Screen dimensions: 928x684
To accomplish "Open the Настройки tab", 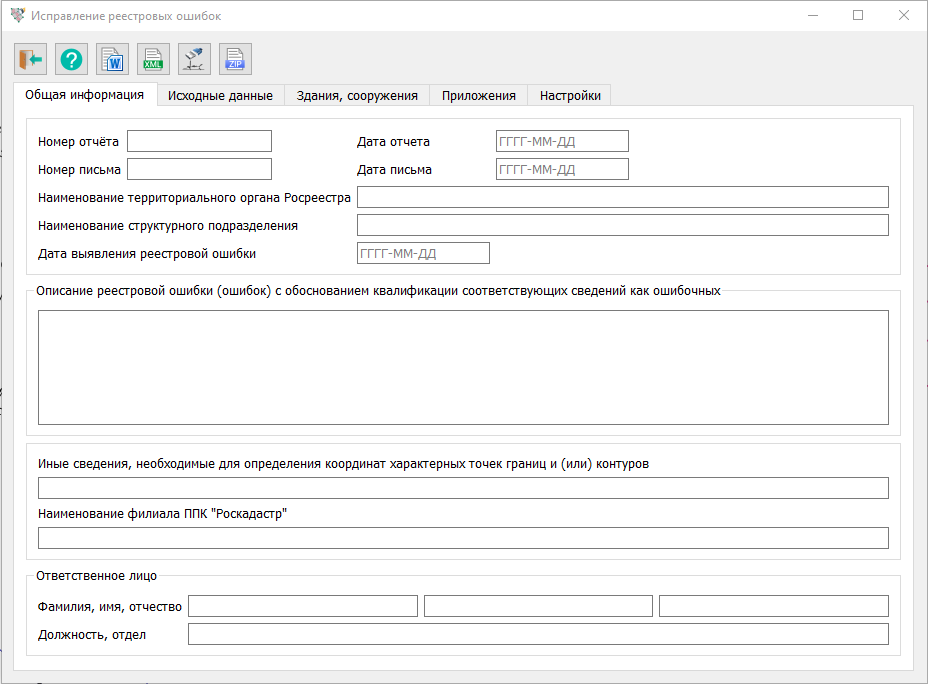I will click(x=570, y=96).
